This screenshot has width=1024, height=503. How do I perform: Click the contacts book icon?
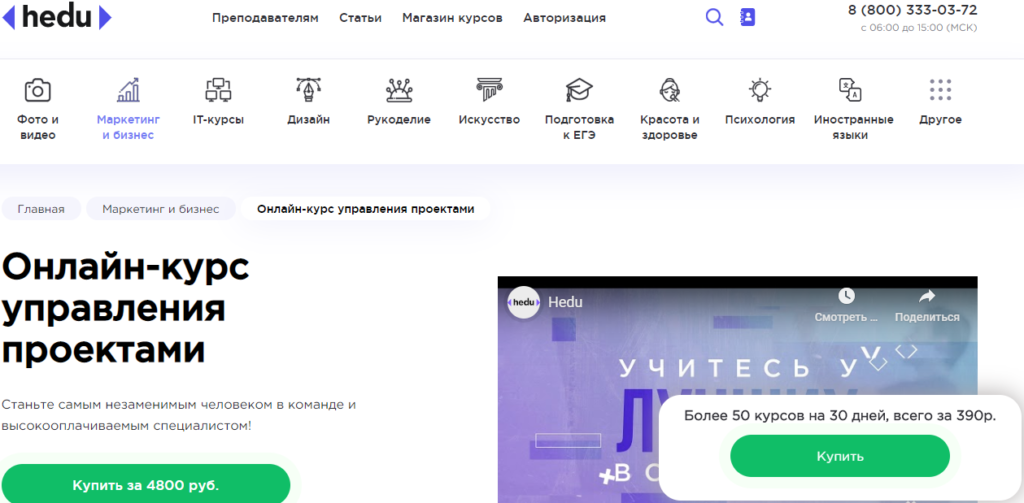747,17
